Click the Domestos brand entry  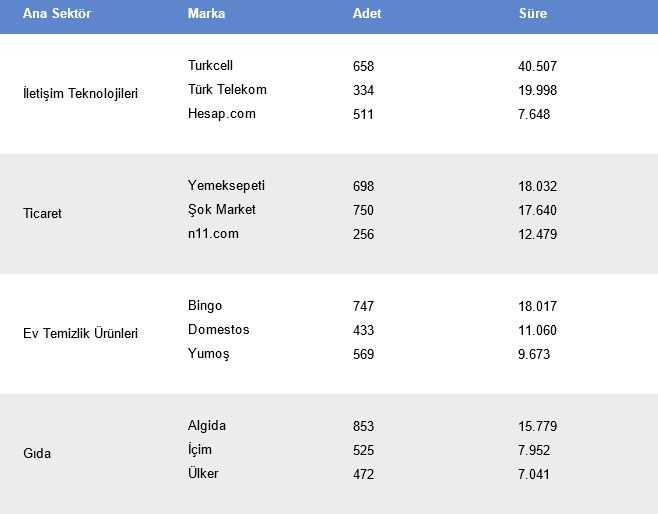pyautogui.click(x=219, y=329)
